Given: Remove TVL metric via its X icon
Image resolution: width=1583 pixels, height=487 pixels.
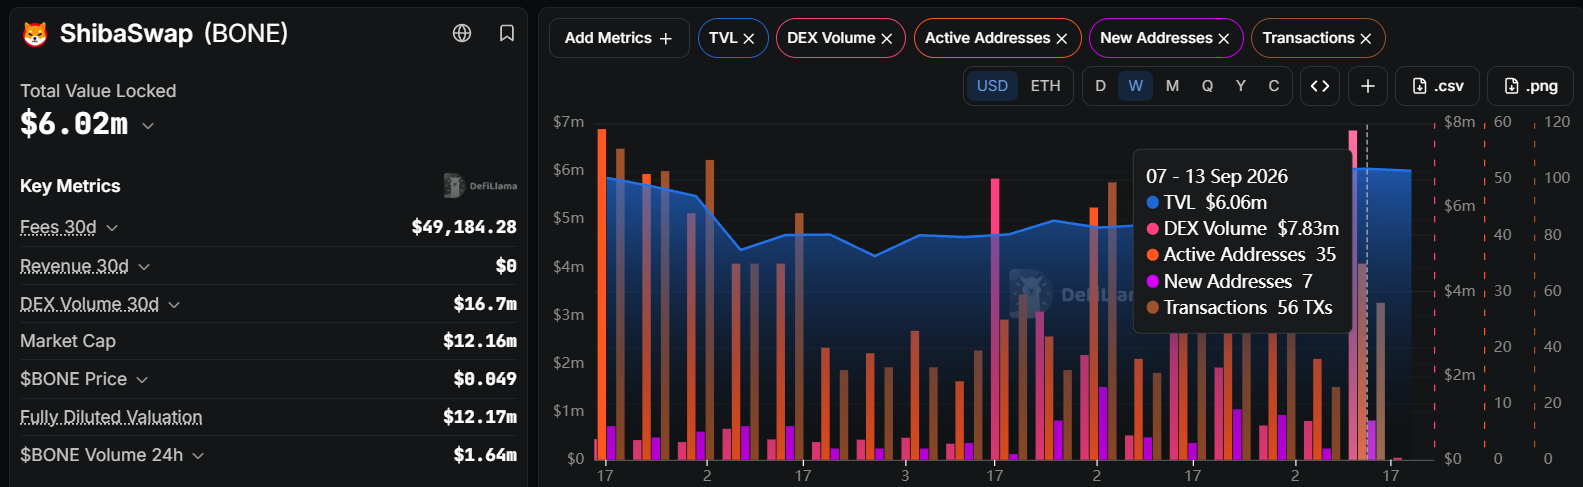Looking at the screenshot, I should pyautogui.click(x=748, y=38).
